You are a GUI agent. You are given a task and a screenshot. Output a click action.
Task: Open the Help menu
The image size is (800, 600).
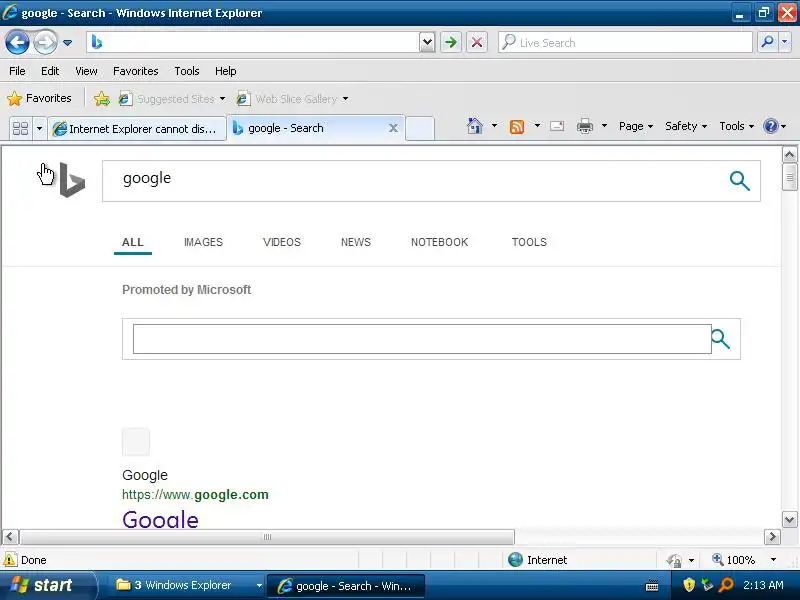coord(226,71)
